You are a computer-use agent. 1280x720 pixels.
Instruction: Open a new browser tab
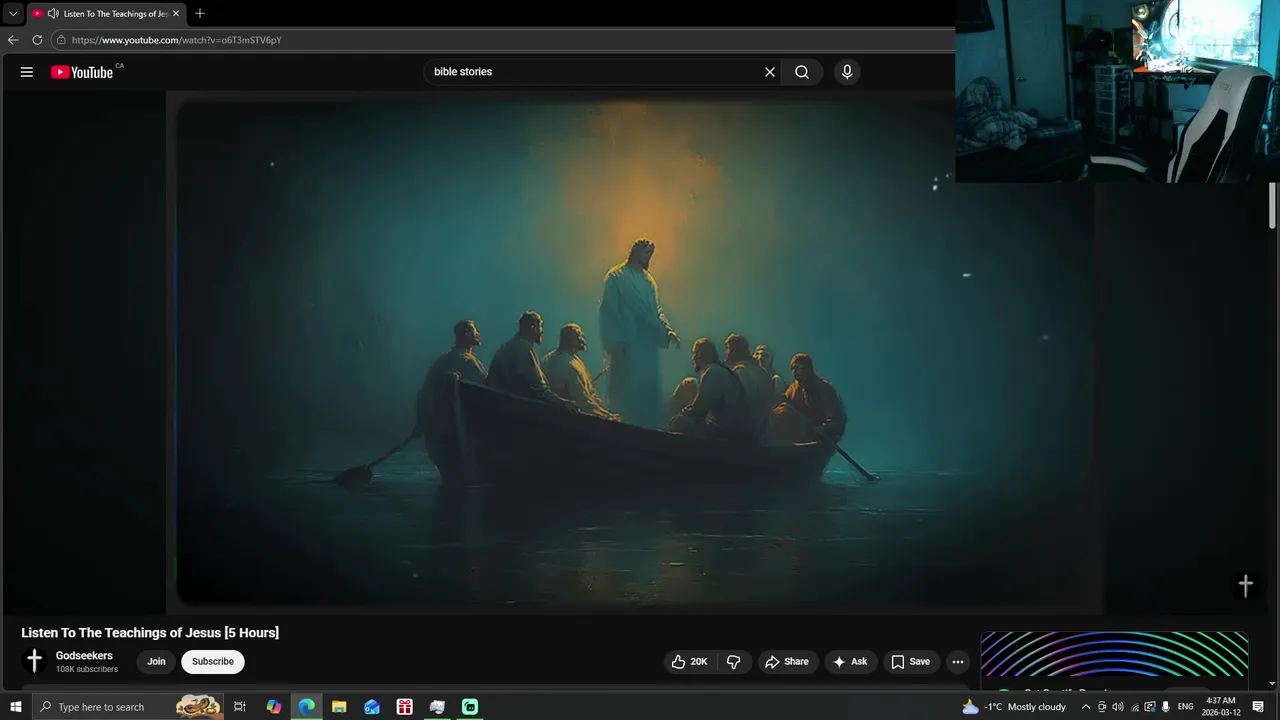(200, 14)
